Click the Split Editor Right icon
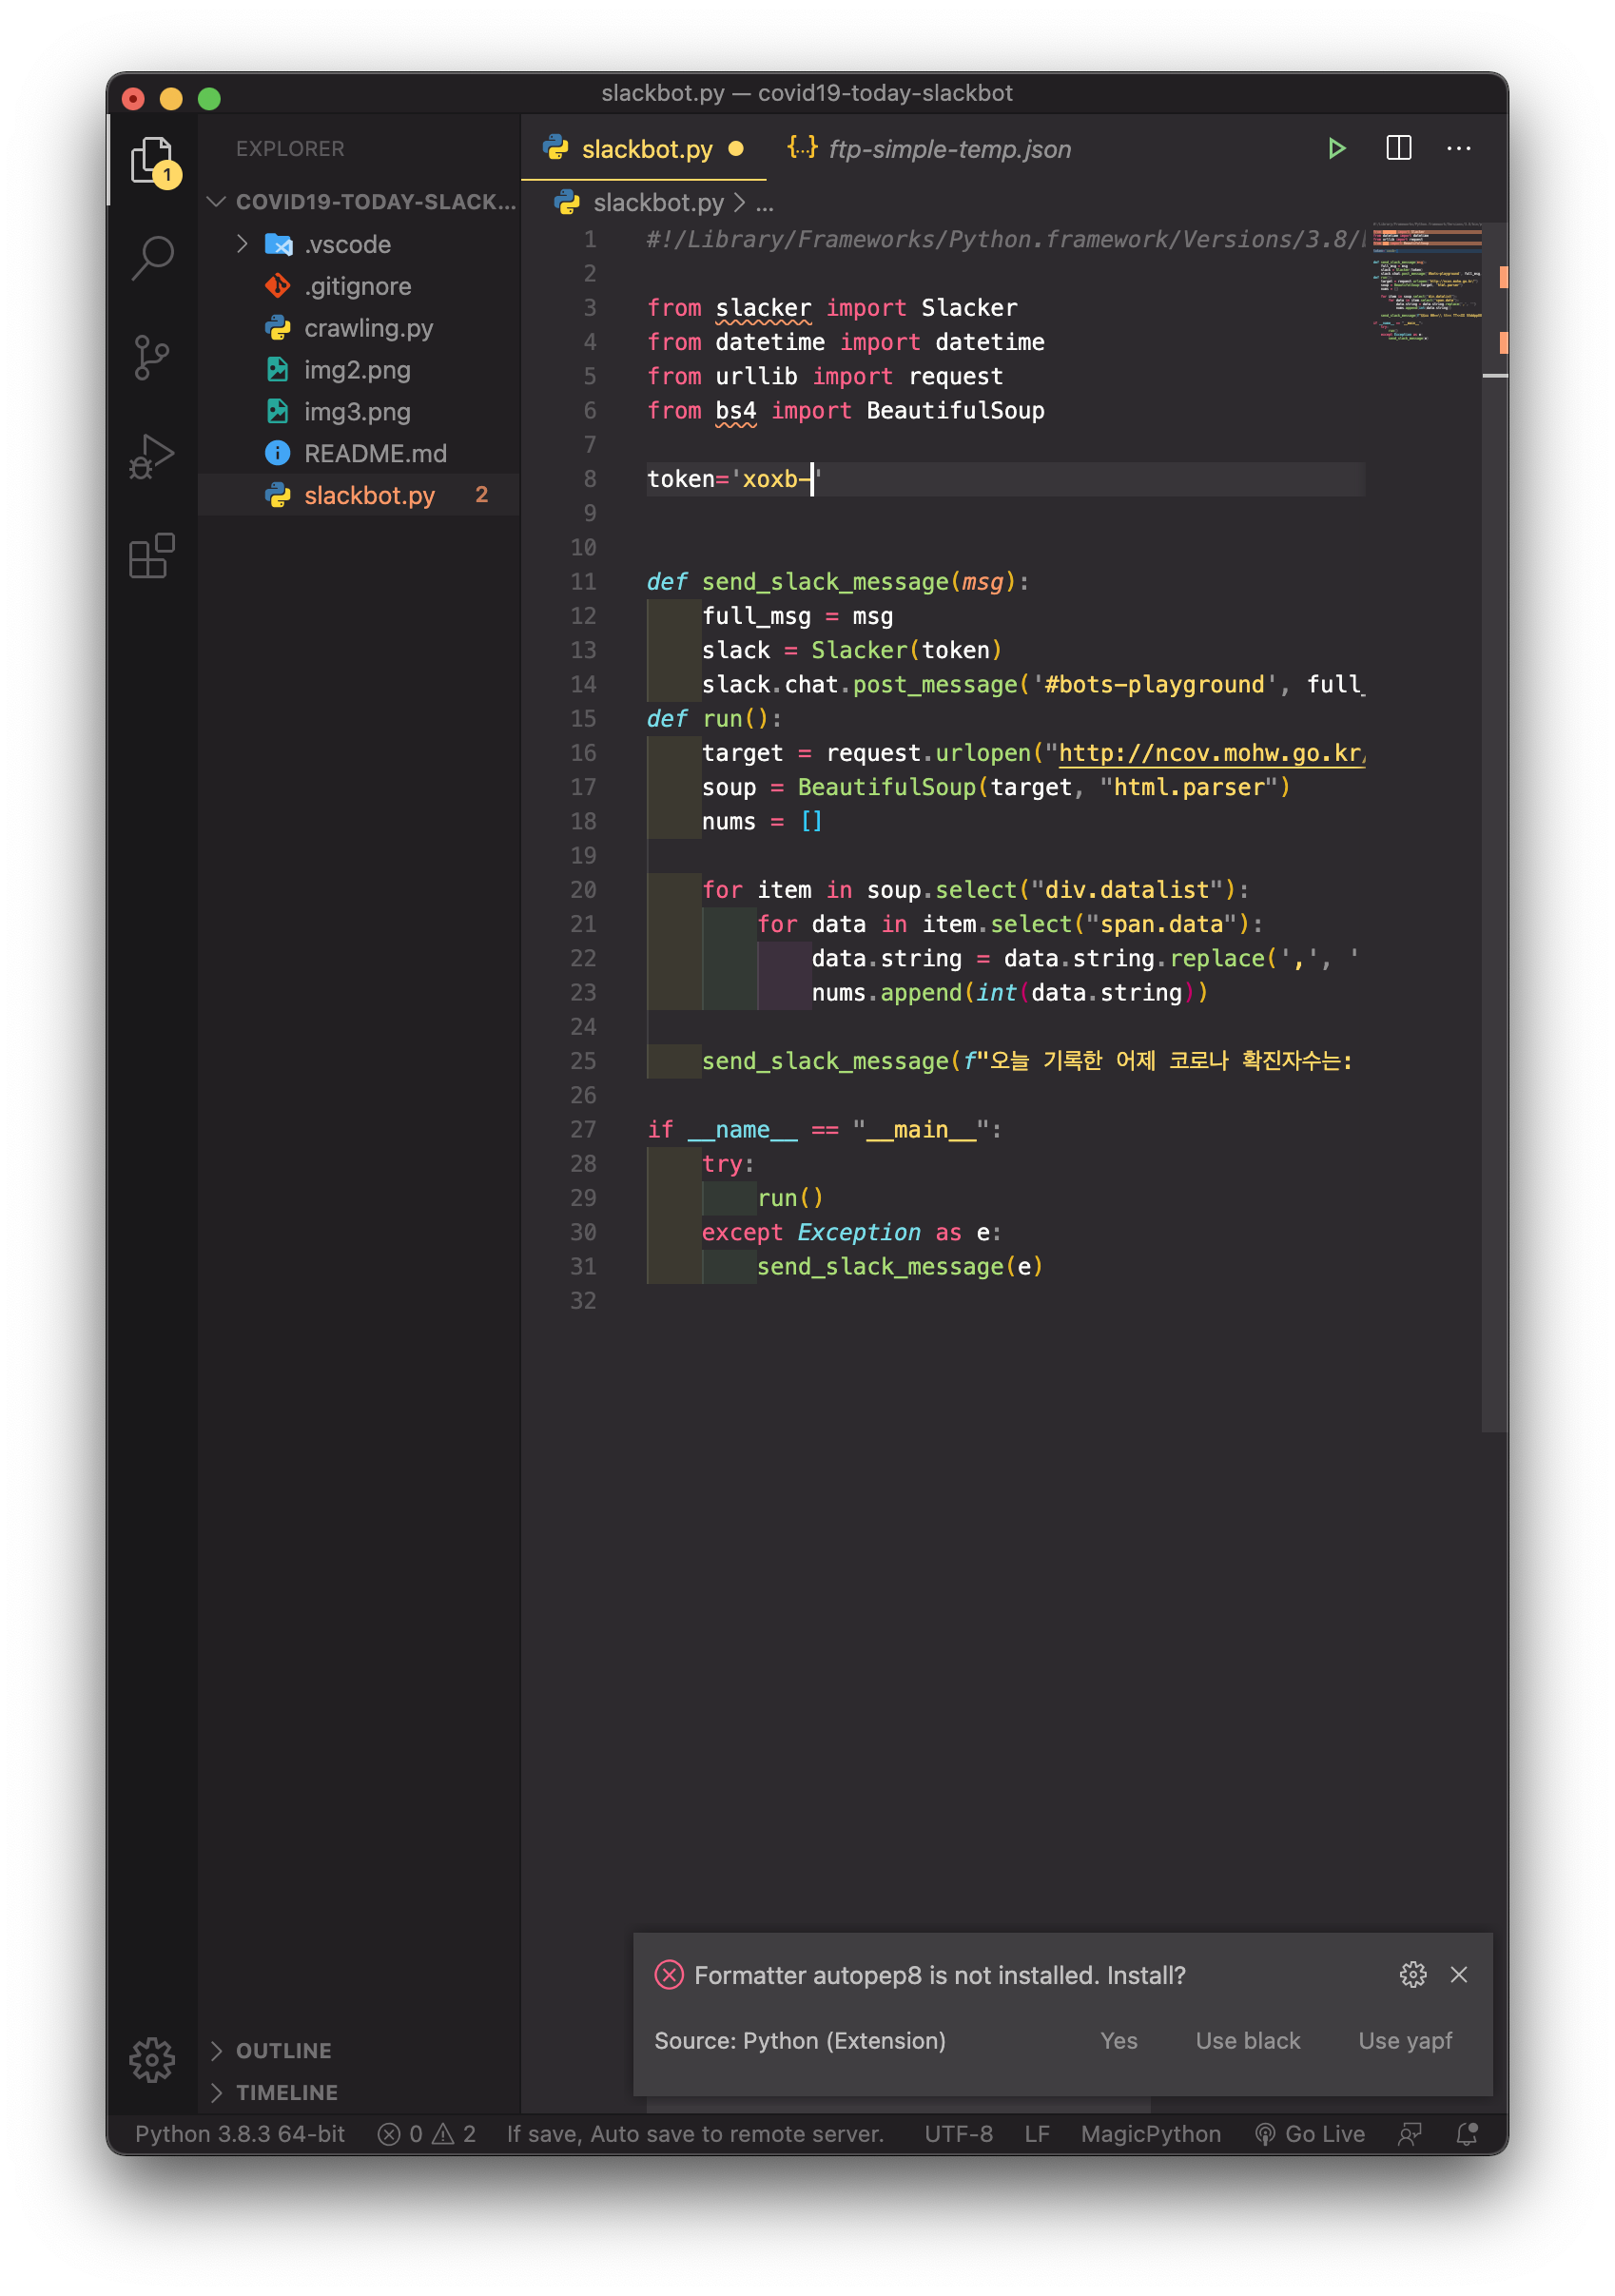Image resolution: width=1615 pixels, height=2296 pixels. pos(1398,149)
